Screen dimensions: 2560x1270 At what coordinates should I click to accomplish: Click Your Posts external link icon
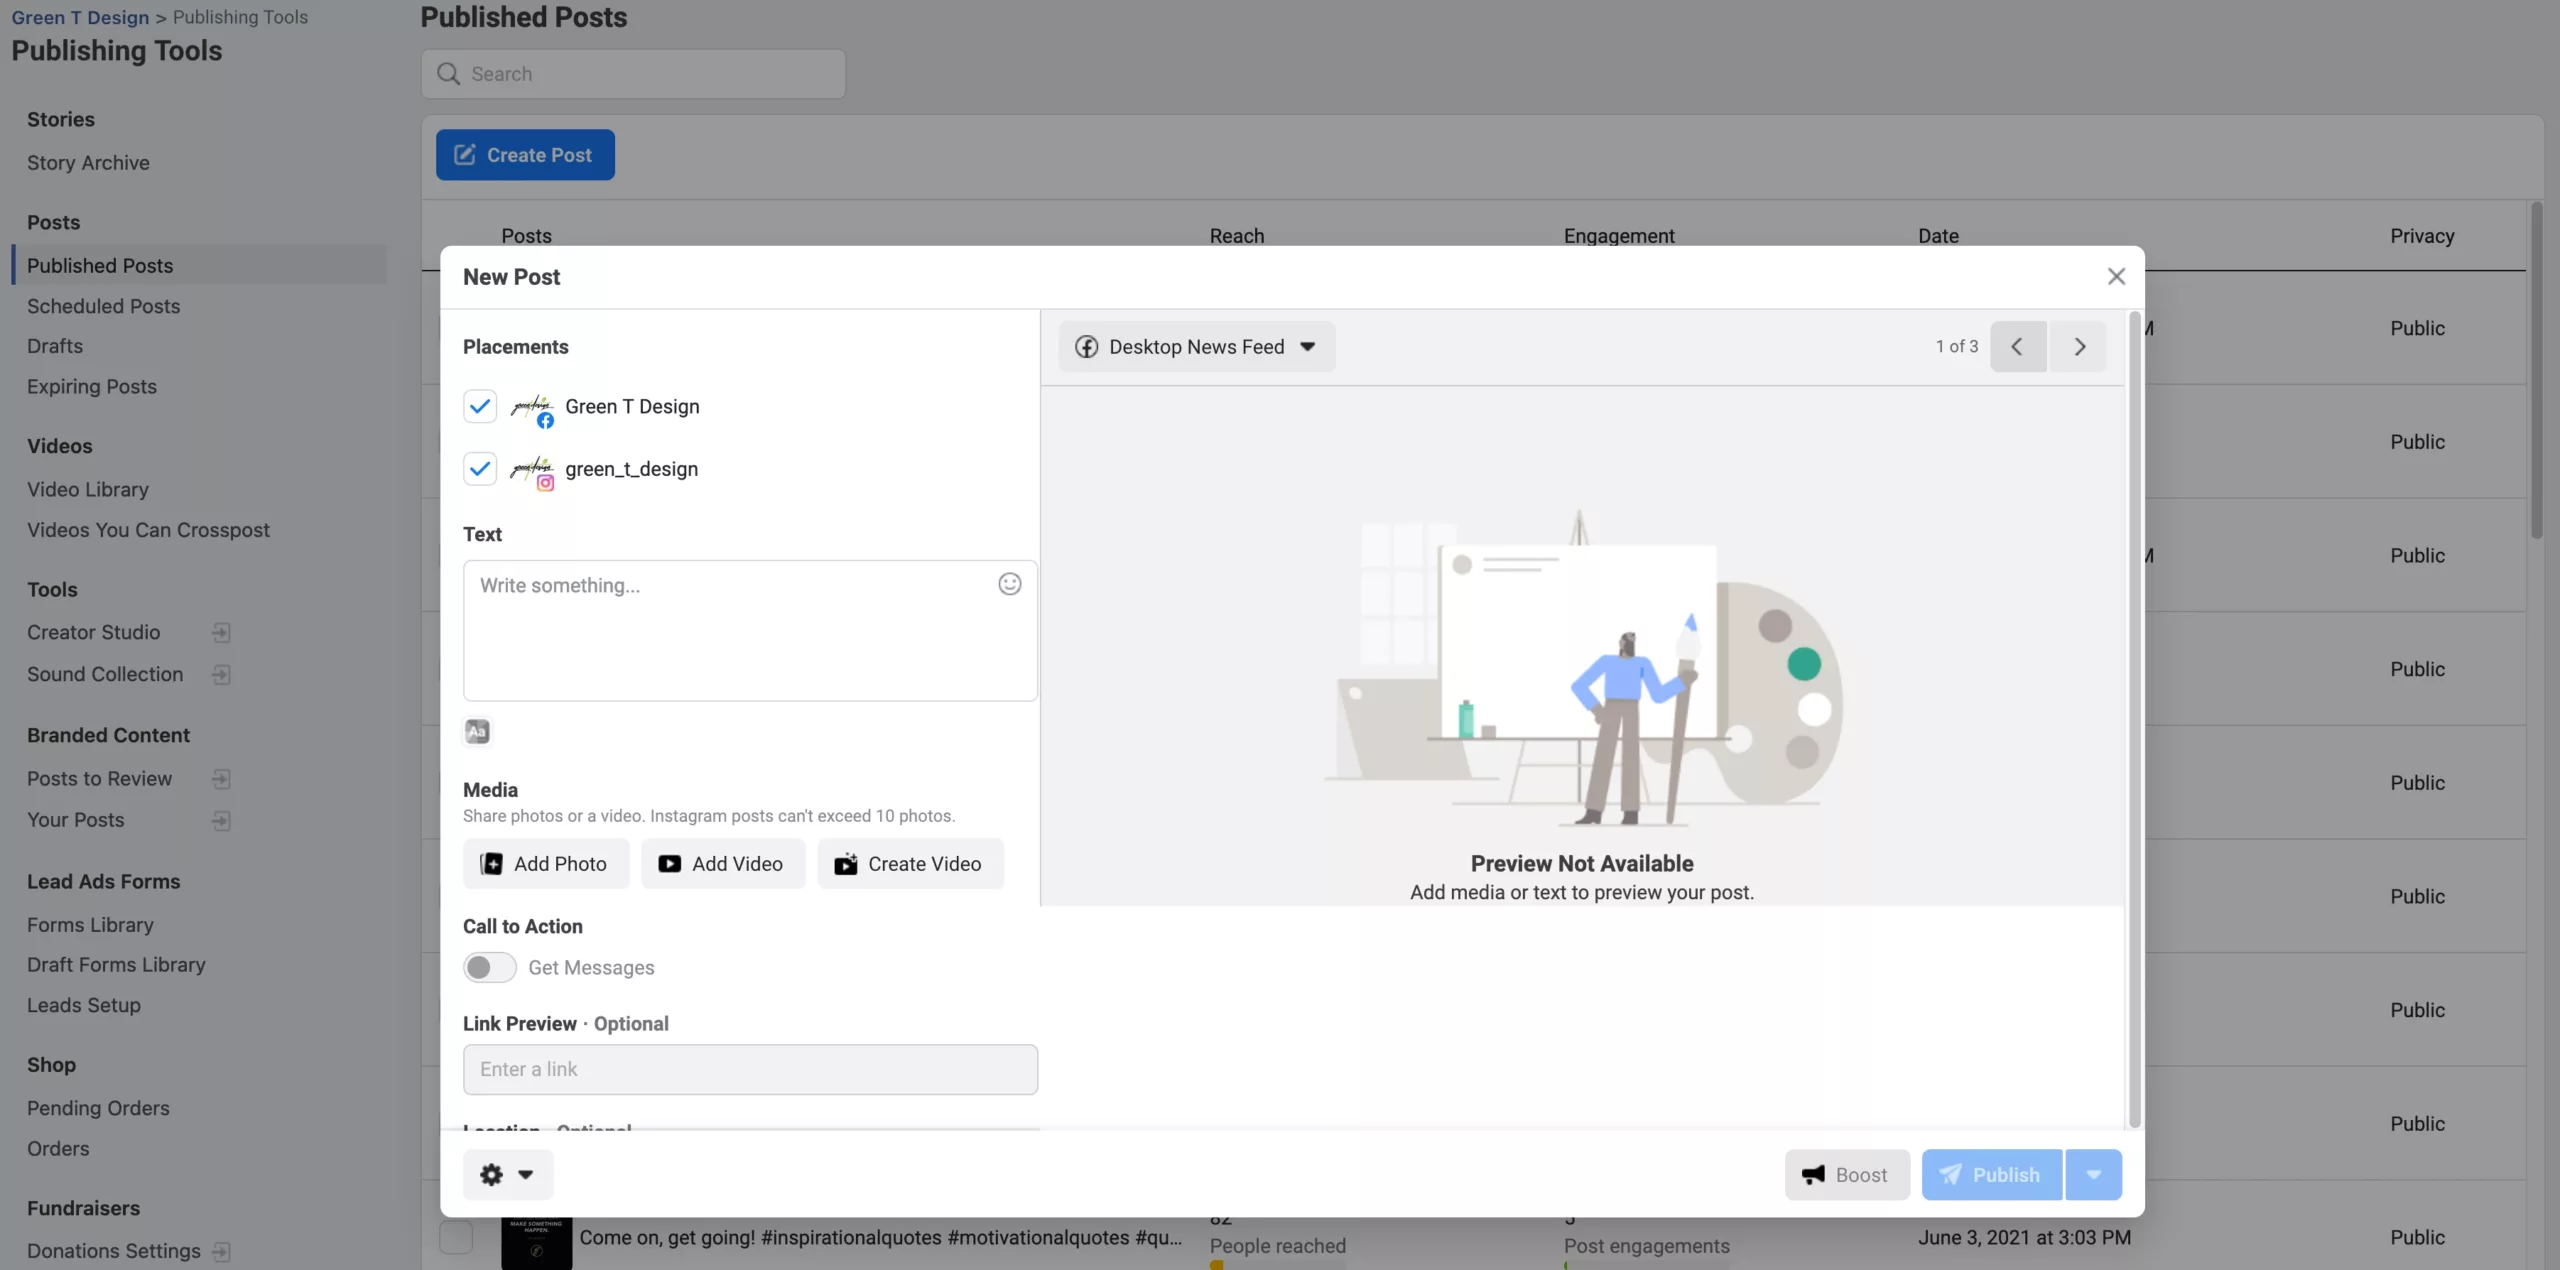point(222,820)
